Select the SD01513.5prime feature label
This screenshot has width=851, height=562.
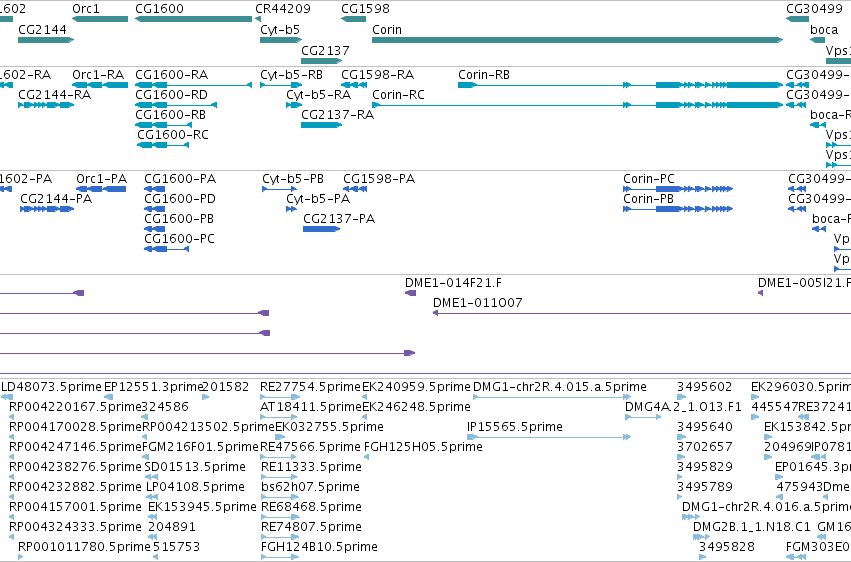coord(195,467)
